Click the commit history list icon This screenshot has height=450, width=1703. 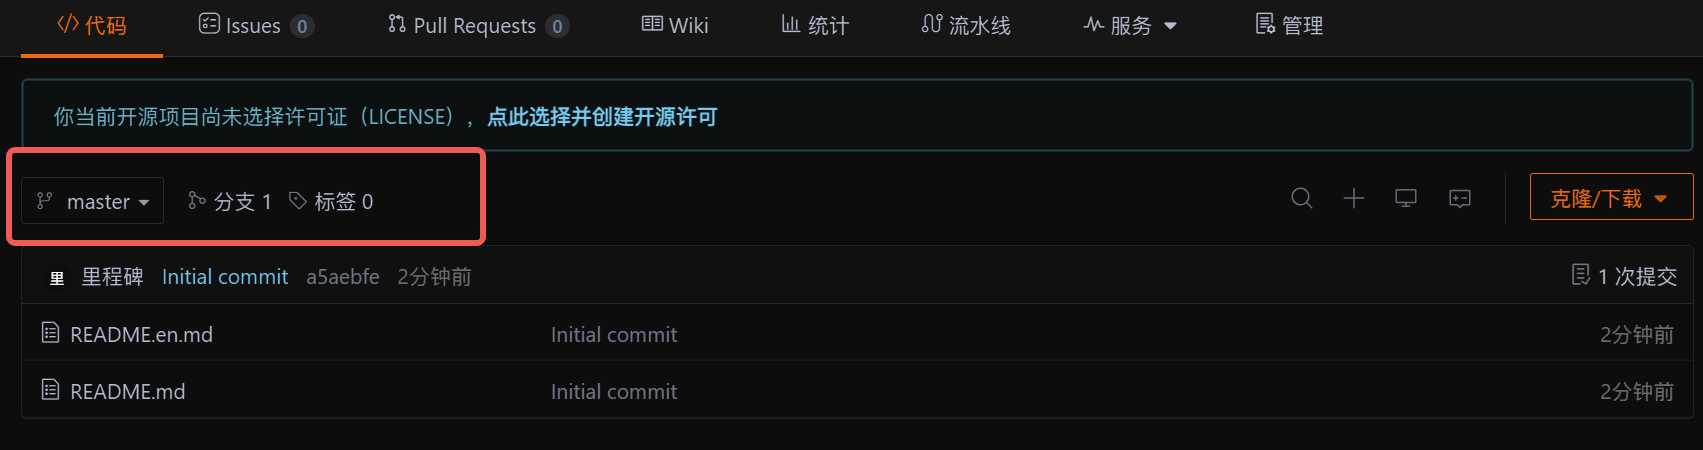(x=1580, y=275)
